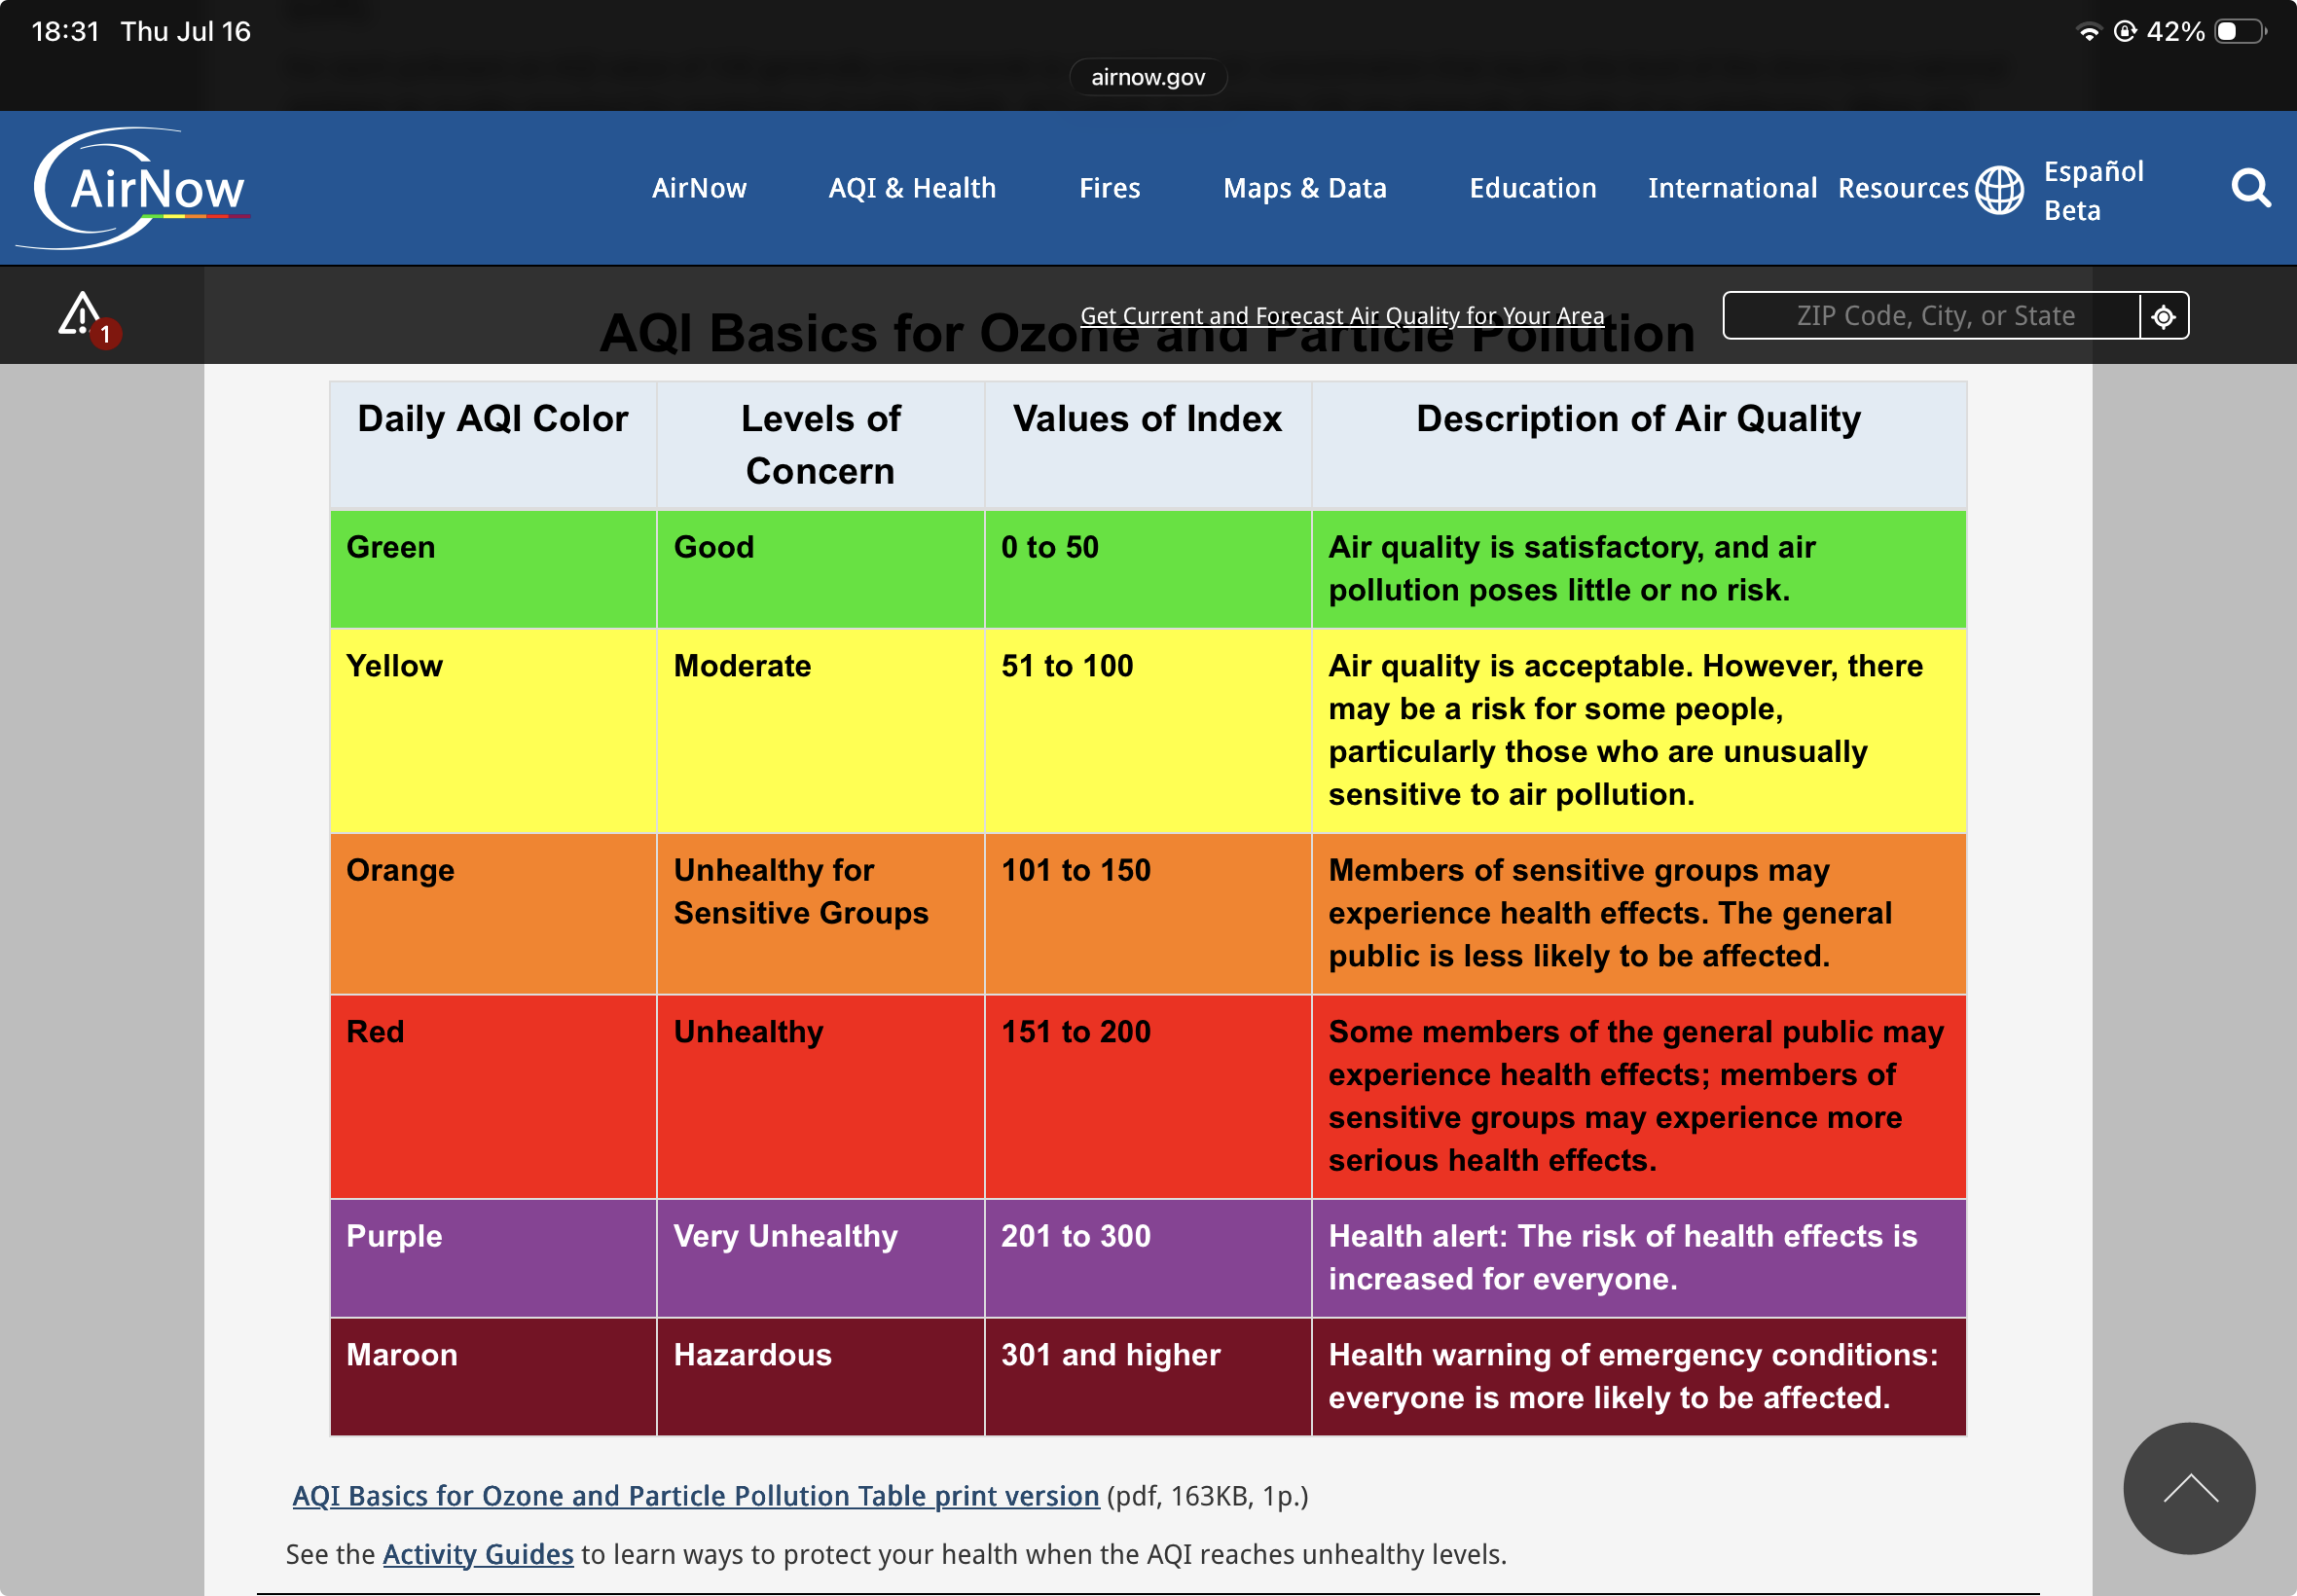This screenshot has width=2297, height=1596.
Task: Select the Daily AQI Color column header
Action: click(493, 445)
